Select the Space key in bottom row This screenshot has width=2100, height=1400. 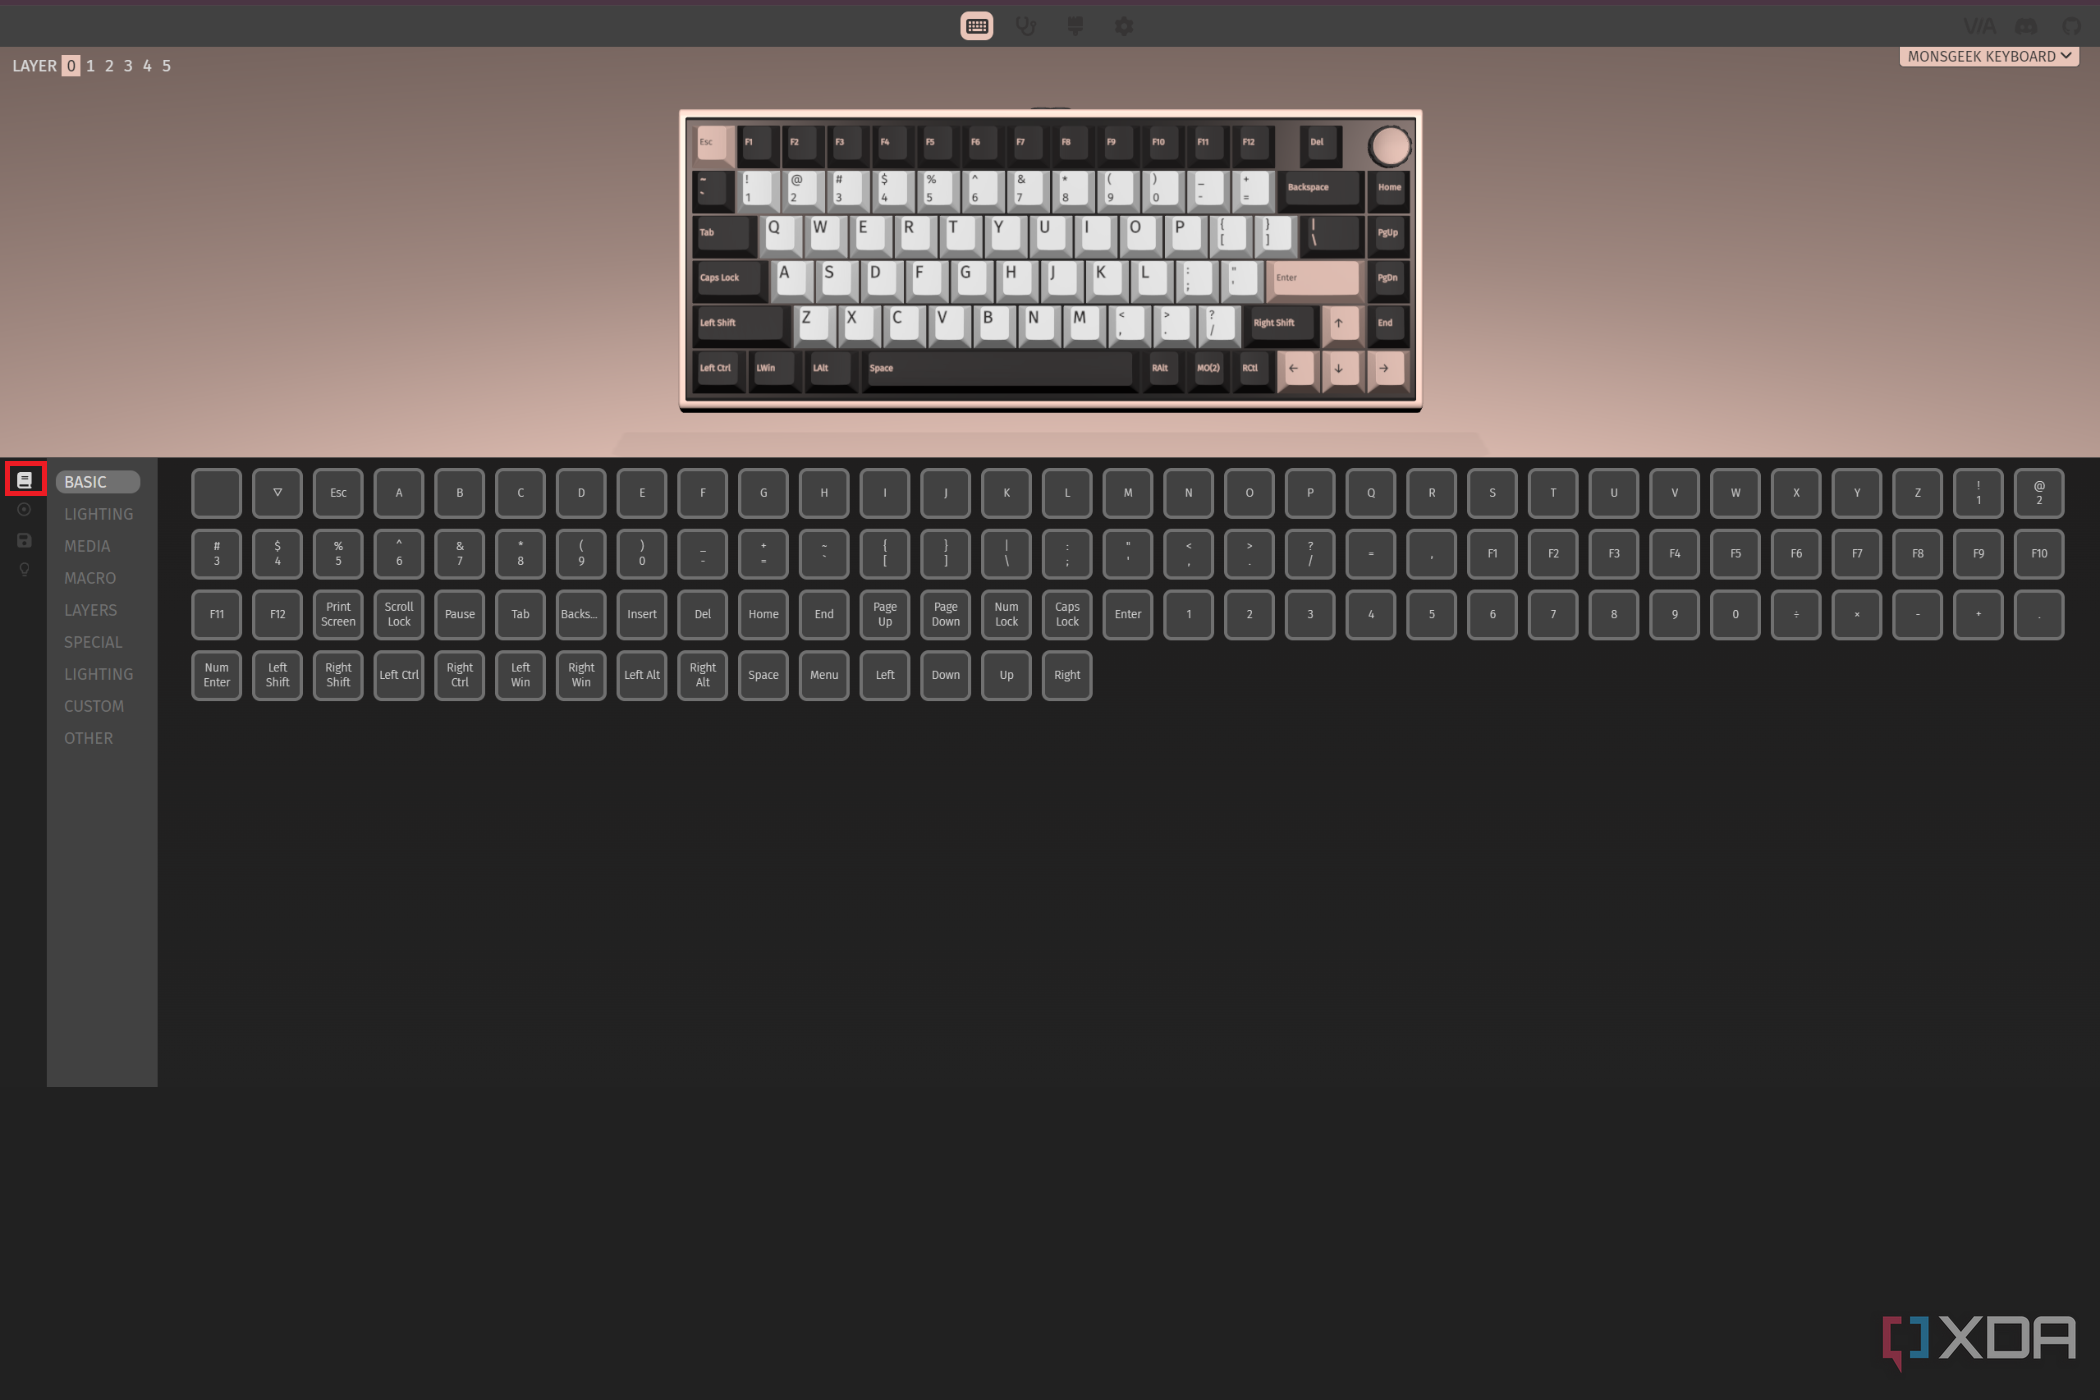762,675
